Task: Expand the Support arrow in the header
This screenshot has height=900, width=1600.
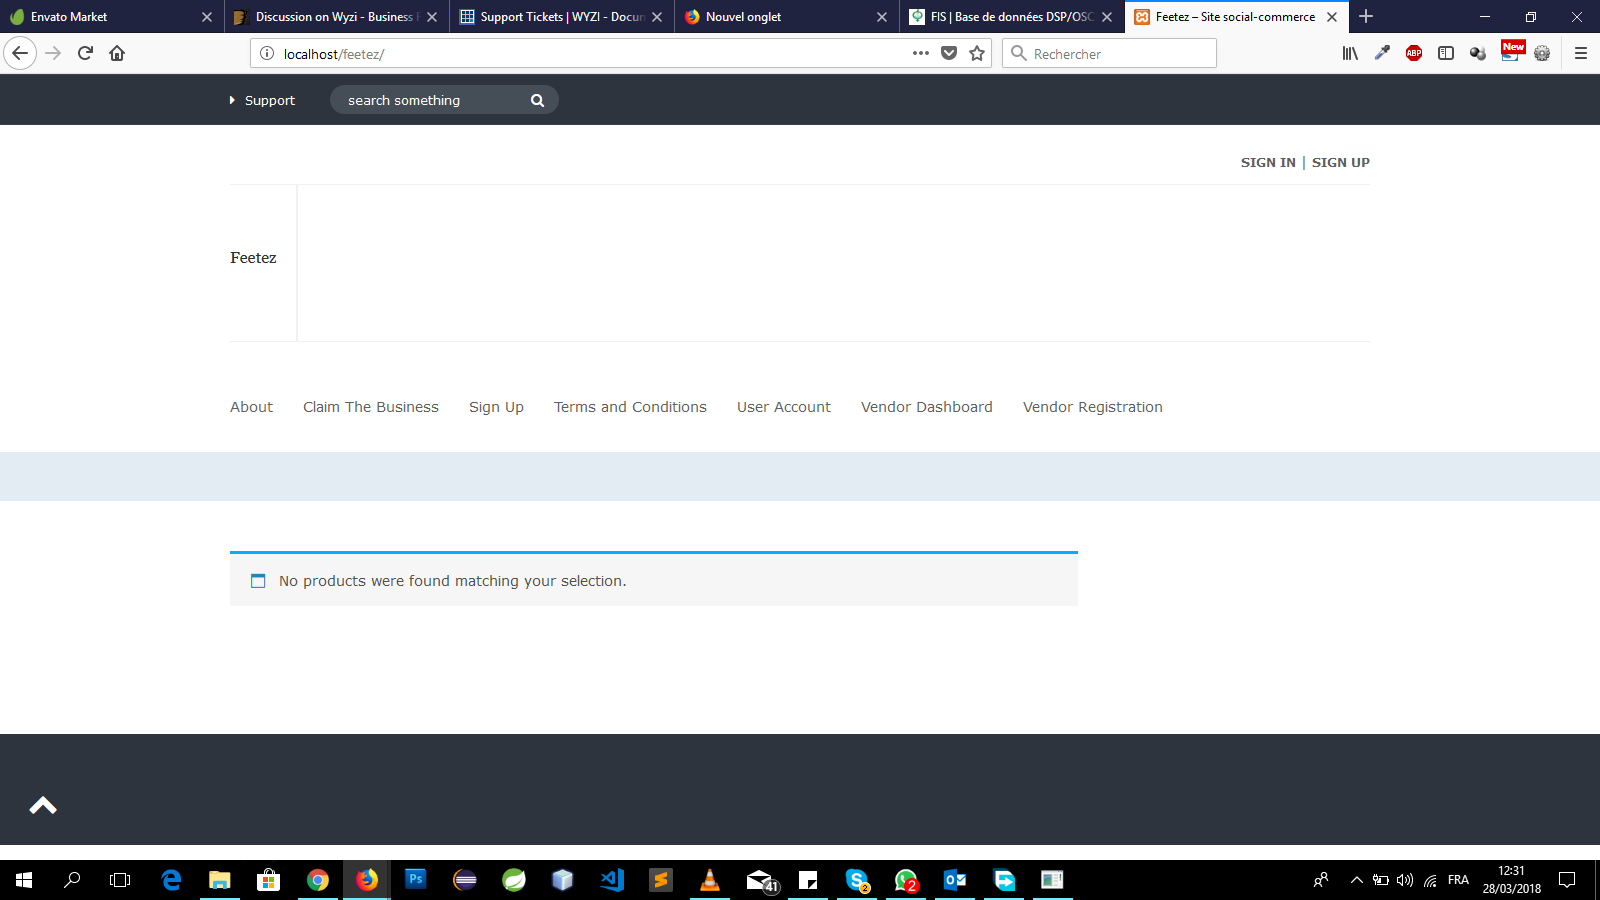Action: [232, 100]
